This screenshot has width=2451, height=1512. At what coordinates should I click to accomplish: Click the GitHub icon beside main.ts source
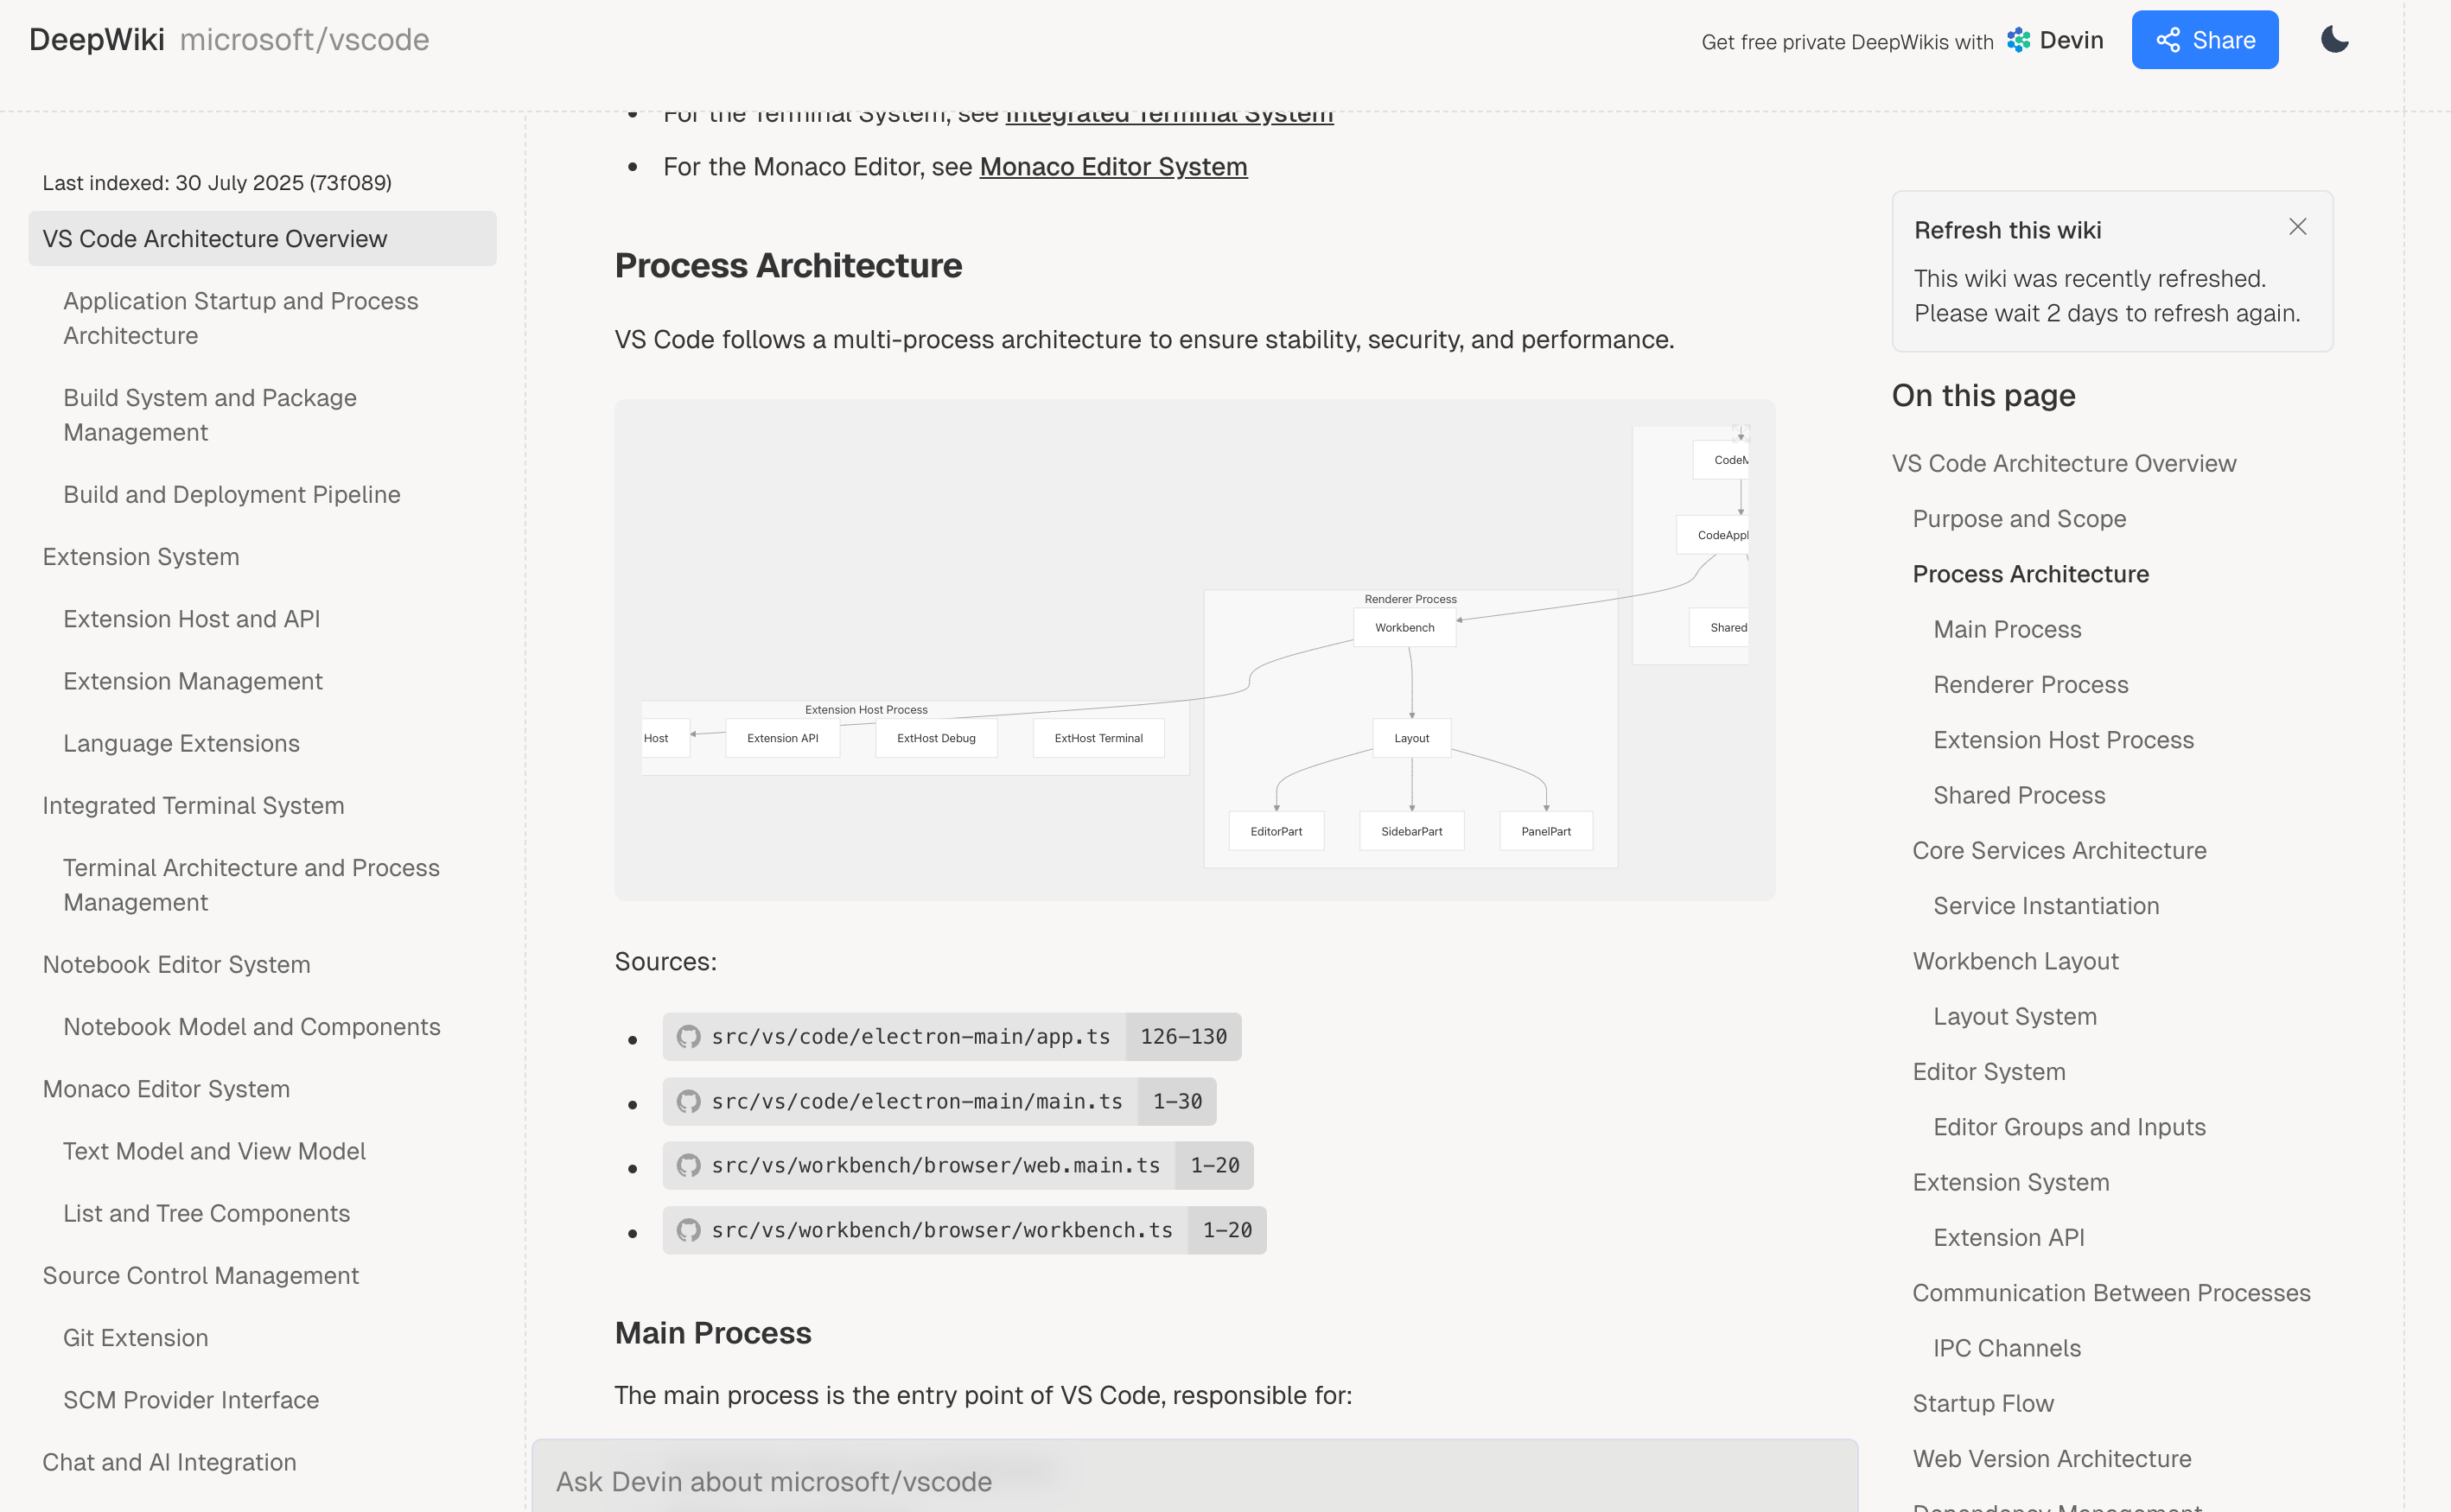pyautogui.click(x=688, y=1101)
